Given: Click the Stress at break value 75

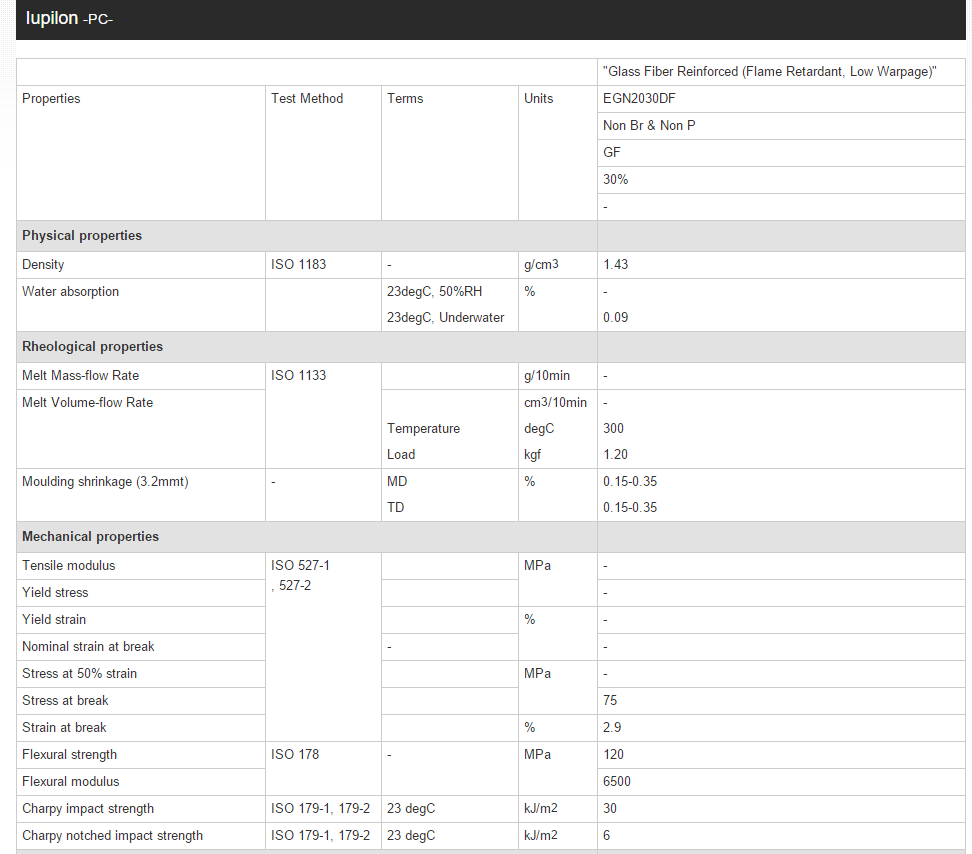Looking at the screenshot, I should click(x=610, y=701).
